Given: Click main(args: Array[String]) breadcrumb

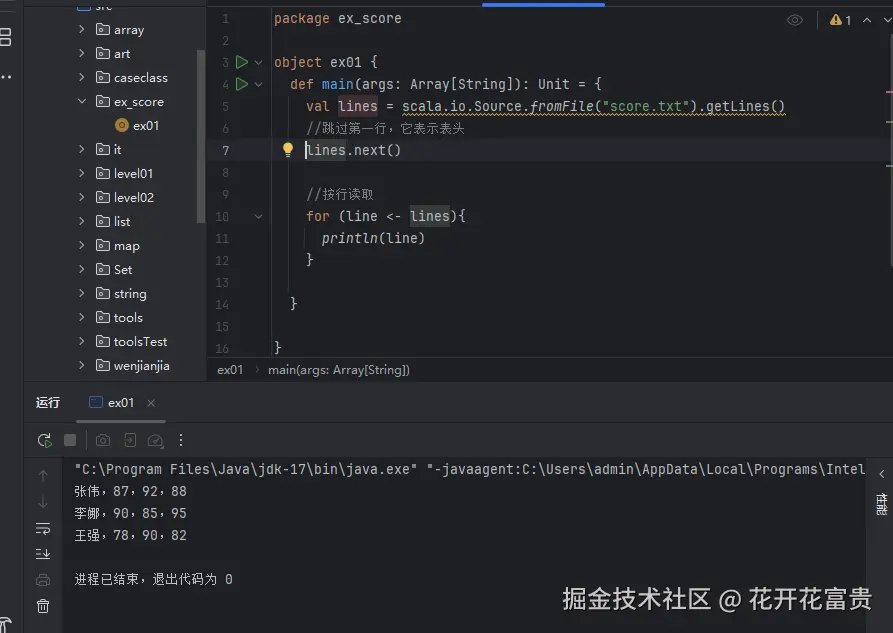Looking at the screenshot, I should (x=339, y=370).
